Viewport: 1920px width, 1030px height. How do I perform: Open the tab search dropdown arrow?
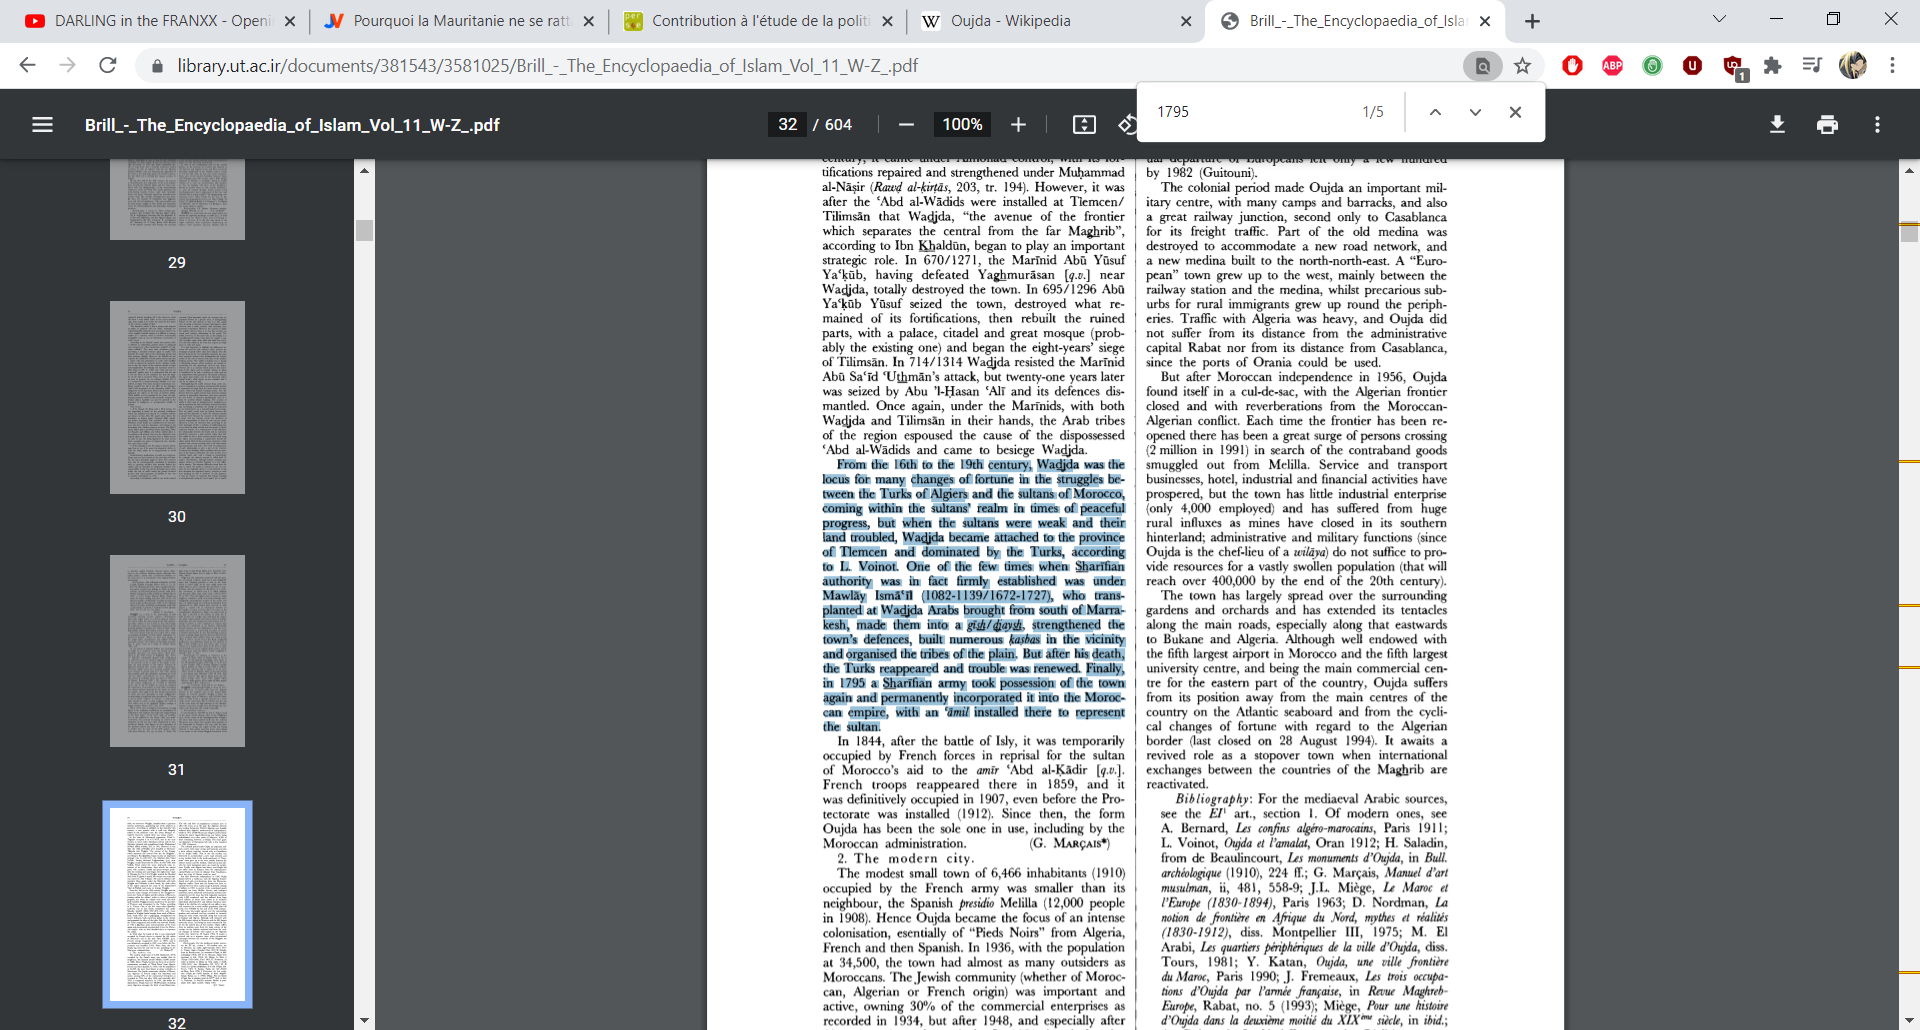click(x=1719, y=19)
